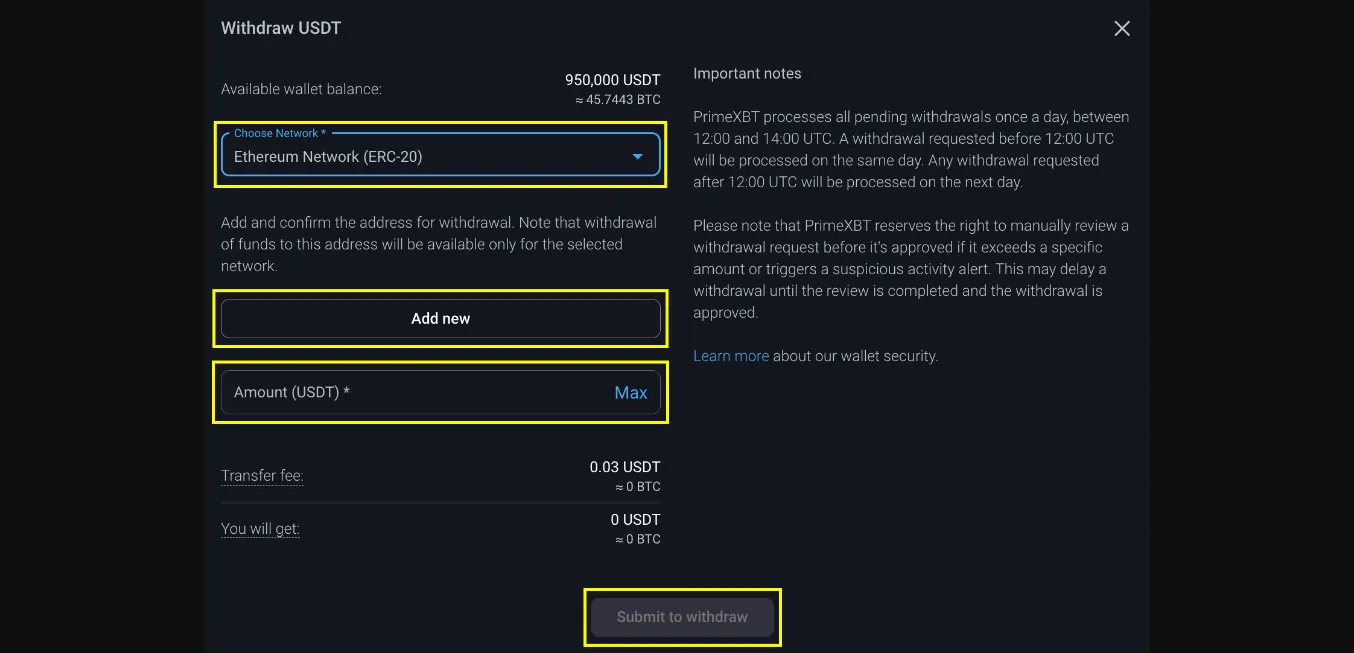Image resolution: width=1354 pixels, height=653 pixels.
Task: Select the Ethereum Network (ERC-20) field
Action: click(x=440, y=154)
